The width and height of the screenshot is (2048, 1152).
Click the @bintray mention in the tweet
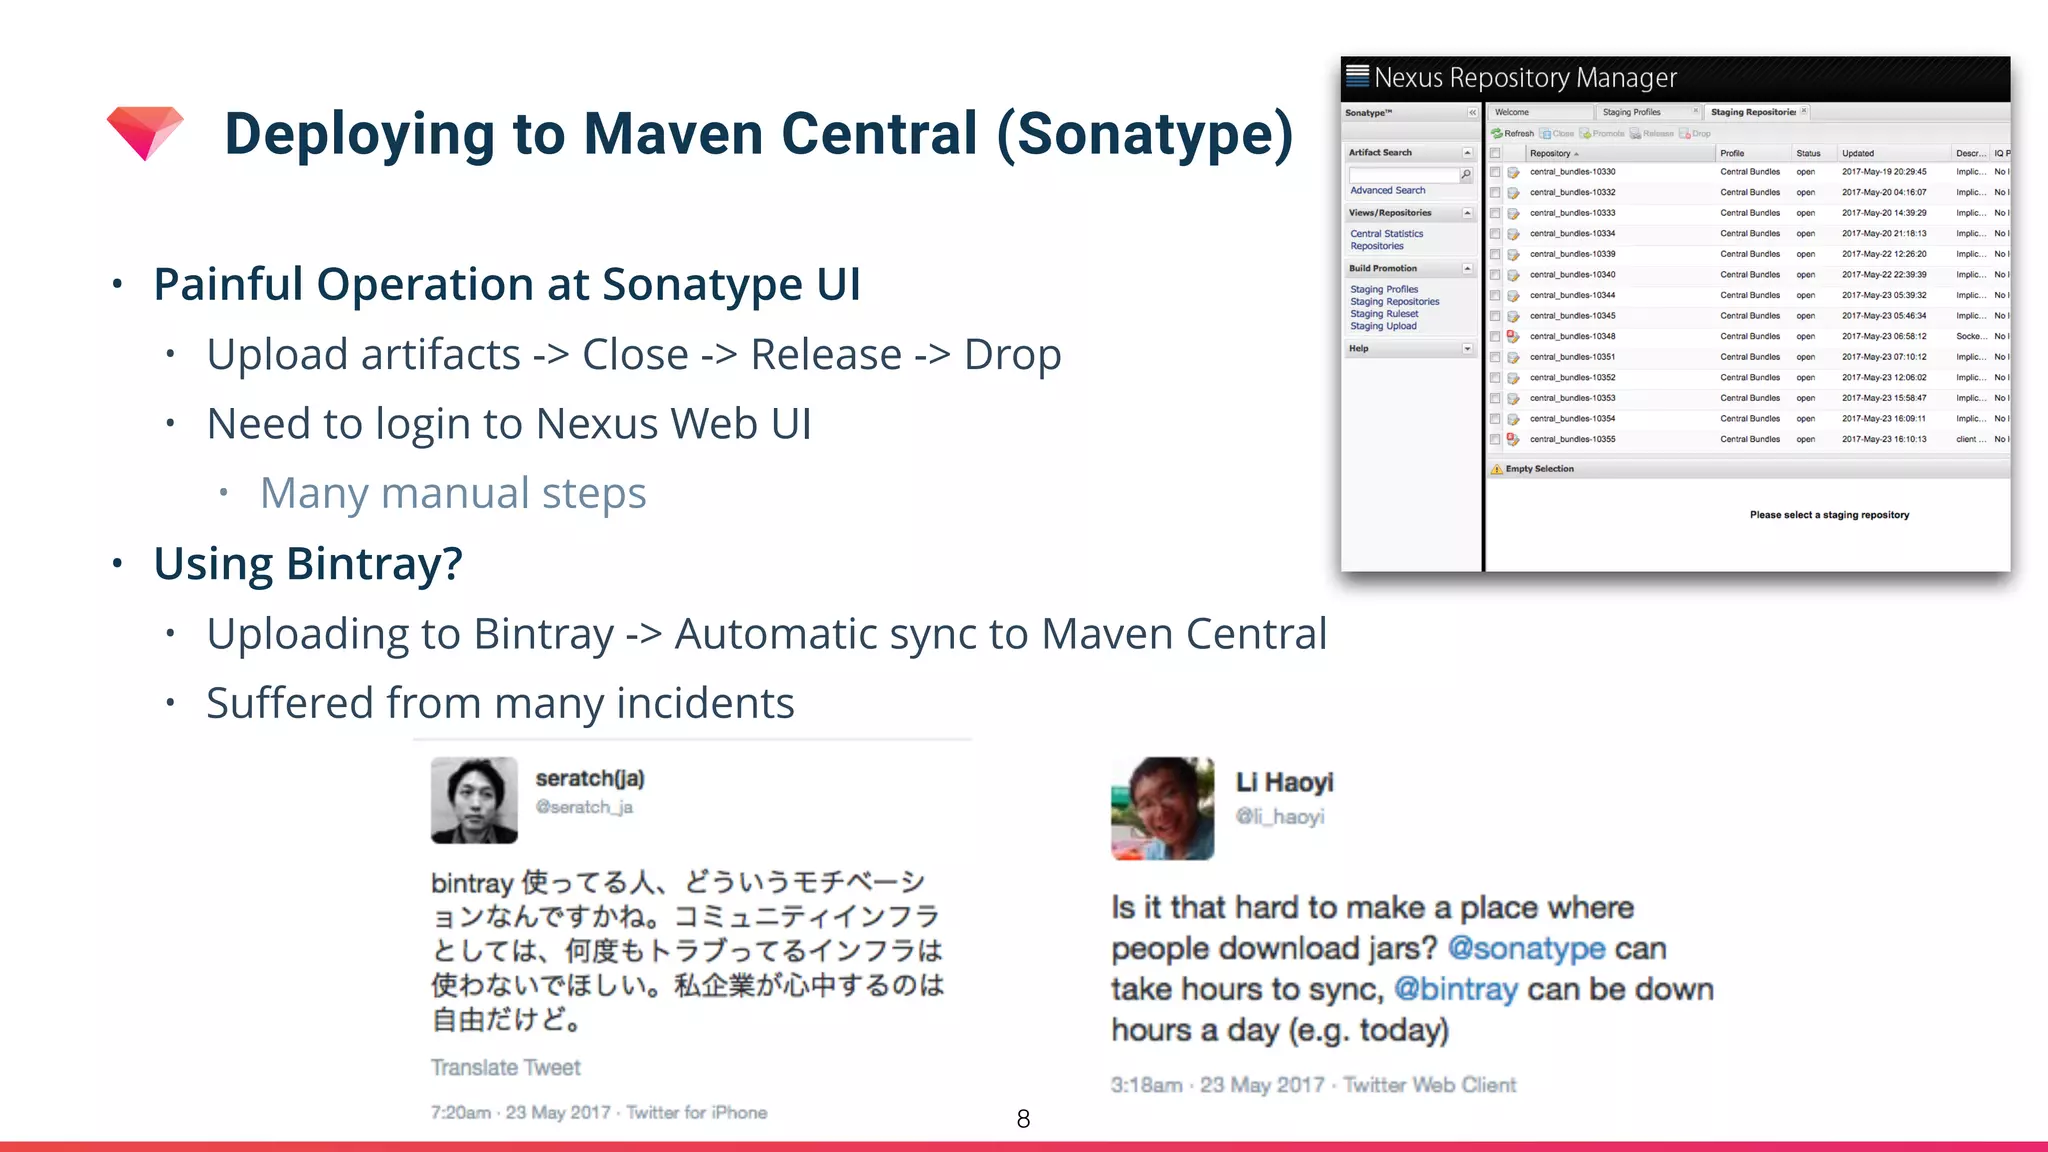(x=1456, y=989)
